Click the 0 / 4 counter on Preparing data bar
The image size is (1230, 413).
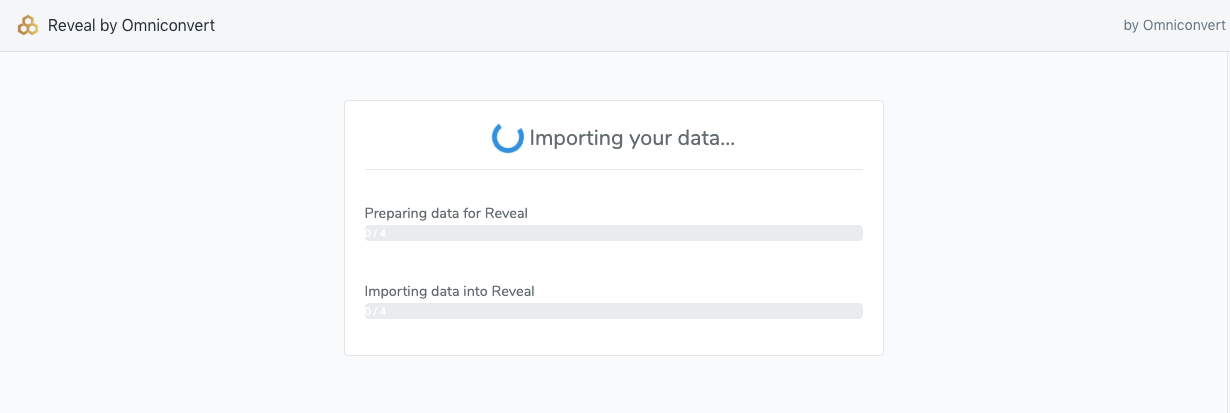coord(376,233)
